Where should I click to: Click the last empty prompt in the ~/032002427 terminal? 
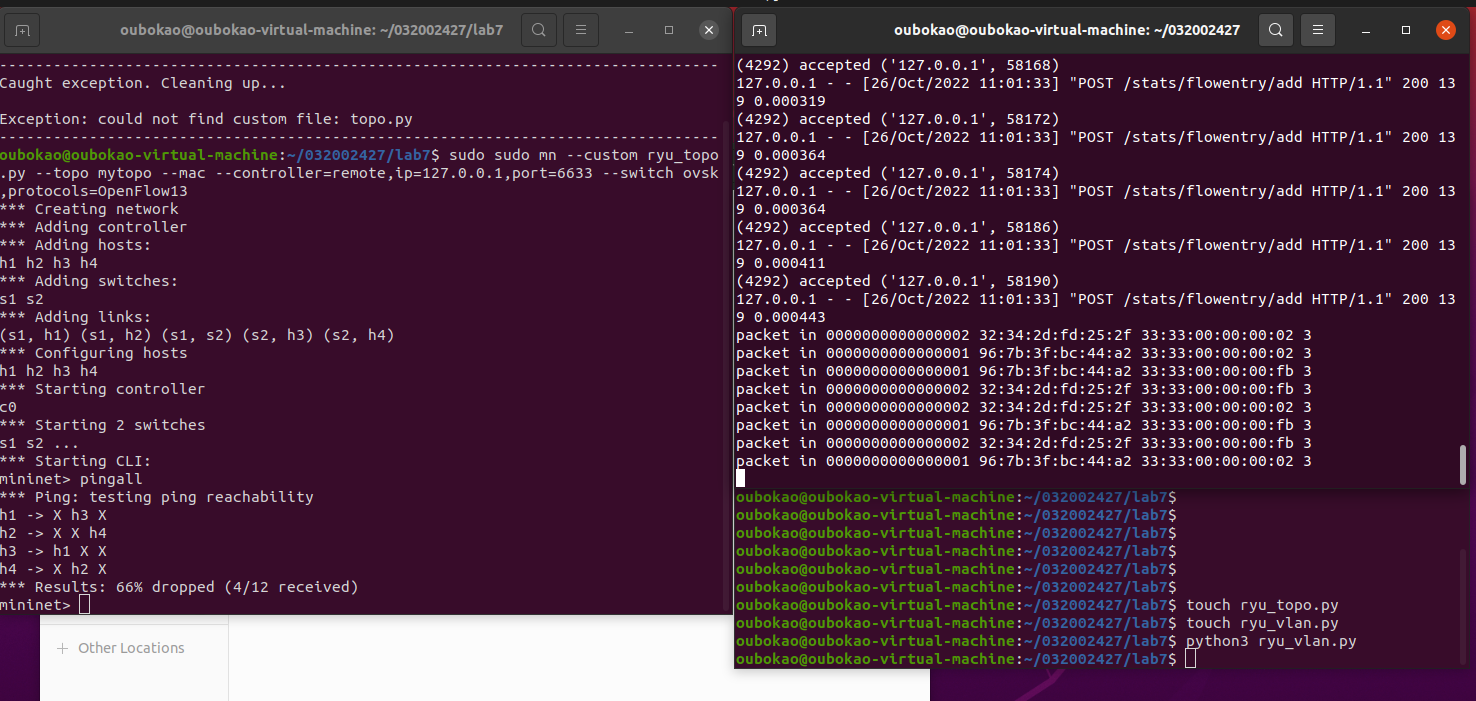pos(965,659)
